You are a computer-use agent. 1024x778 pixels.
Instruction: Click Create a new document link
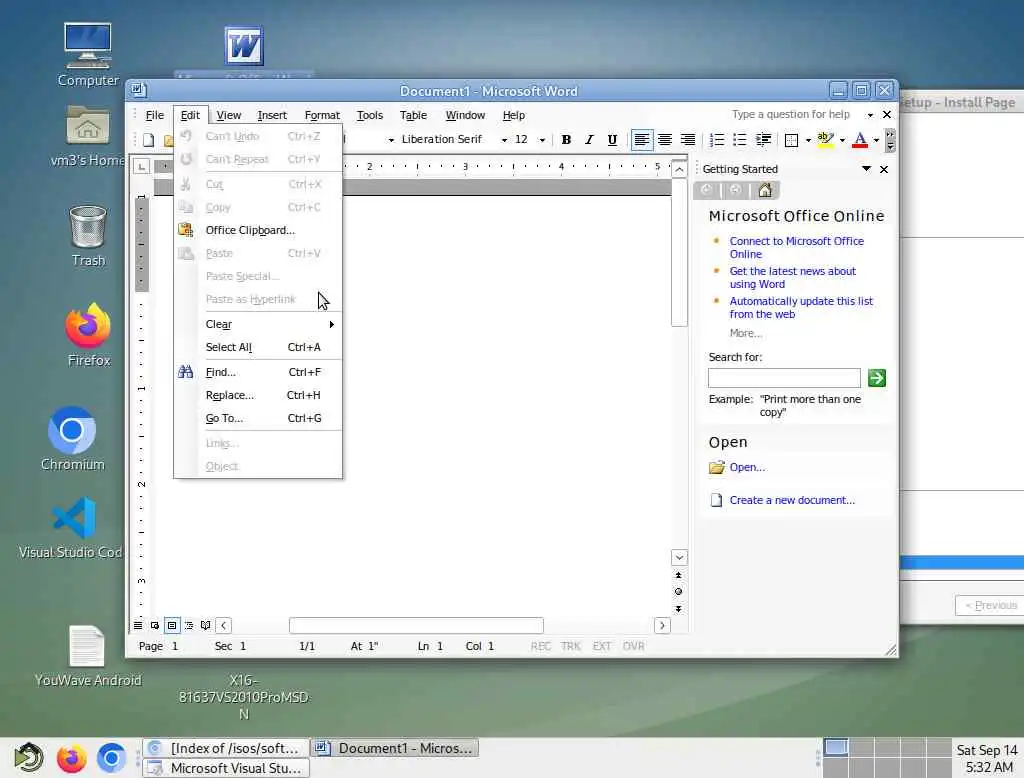[x=792, y=500]
